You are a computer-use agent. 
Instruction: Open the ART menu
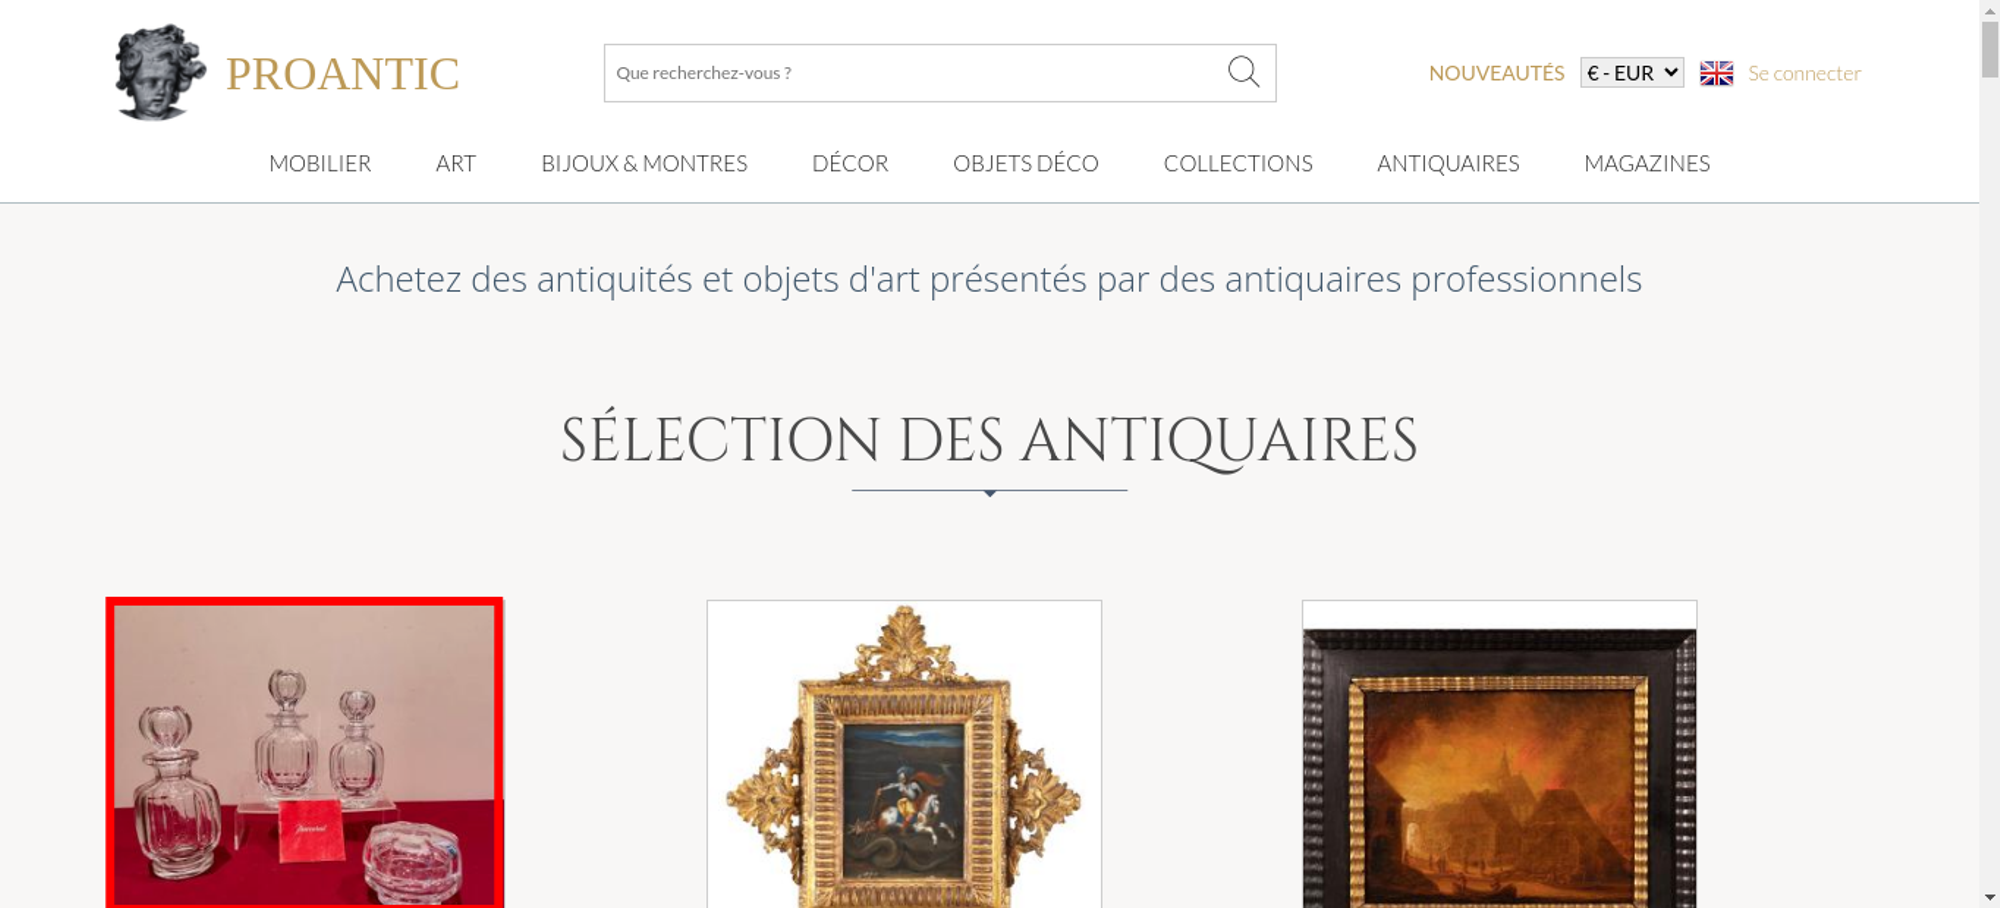pyautogui.click(x=456, y=164)
